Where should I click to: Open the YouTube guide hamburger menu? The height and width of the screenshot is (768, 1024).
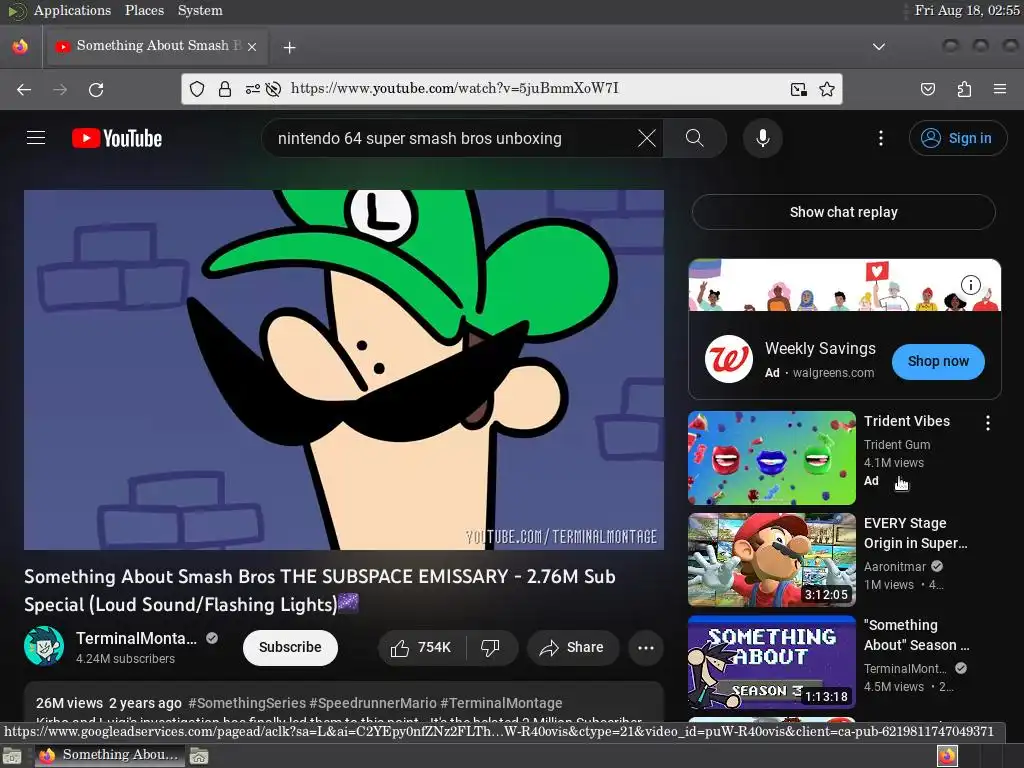36,138
